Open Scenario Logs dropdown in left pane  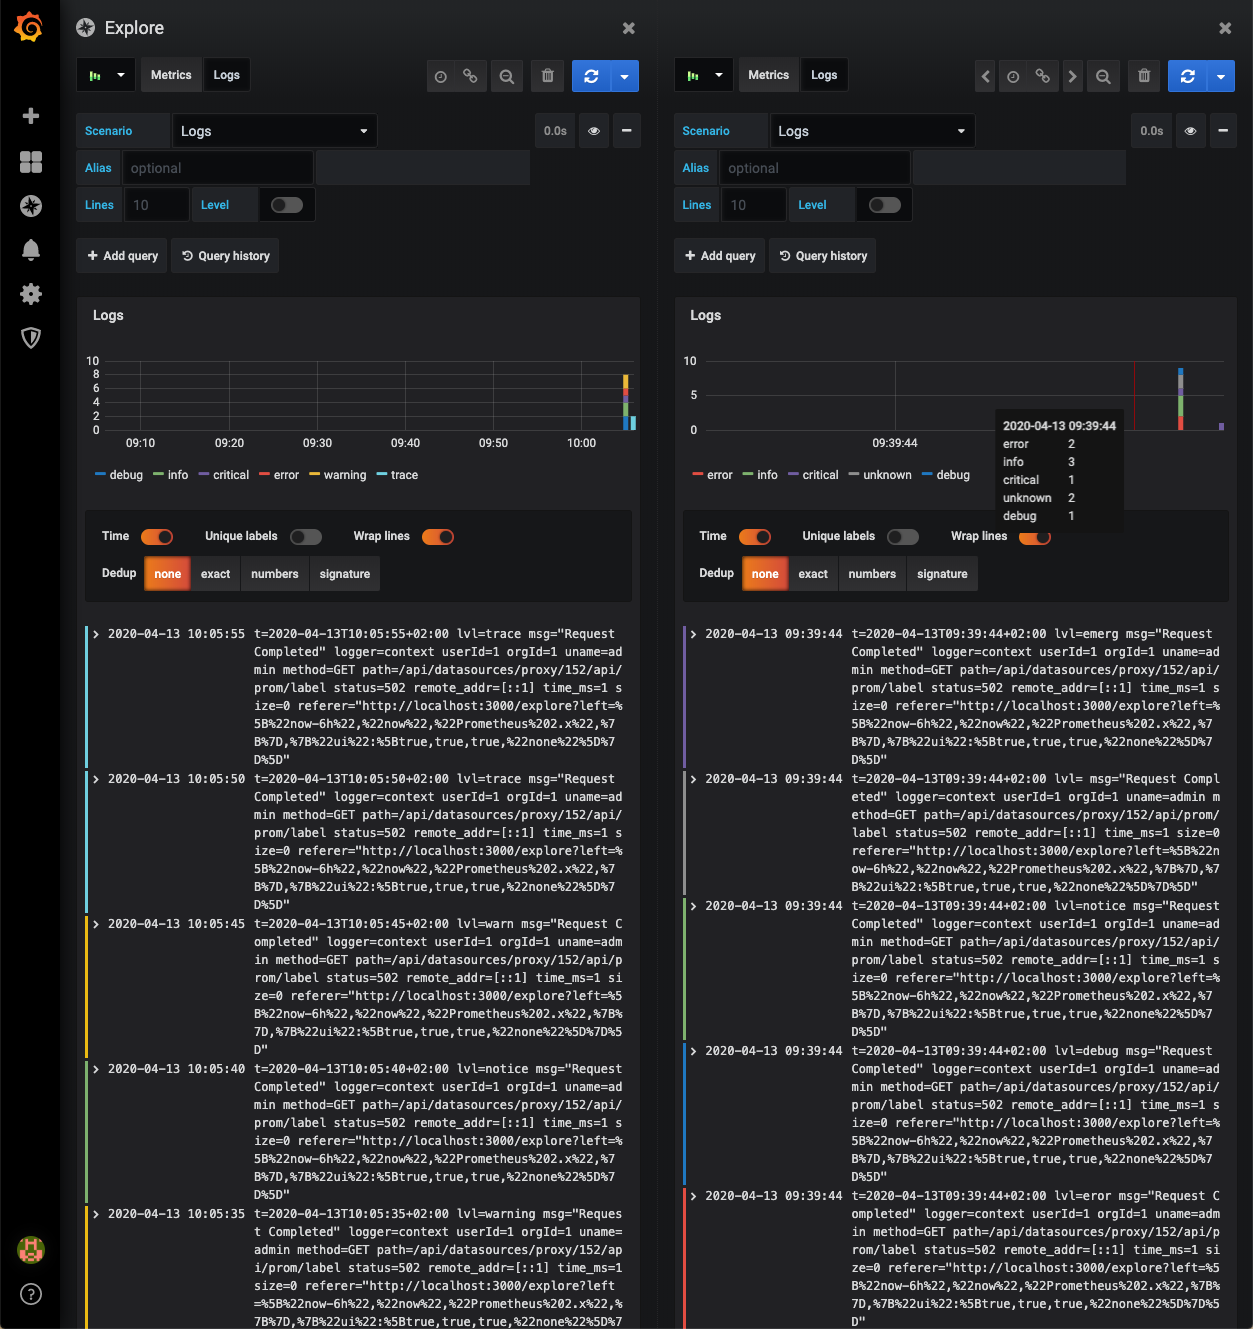274,131
